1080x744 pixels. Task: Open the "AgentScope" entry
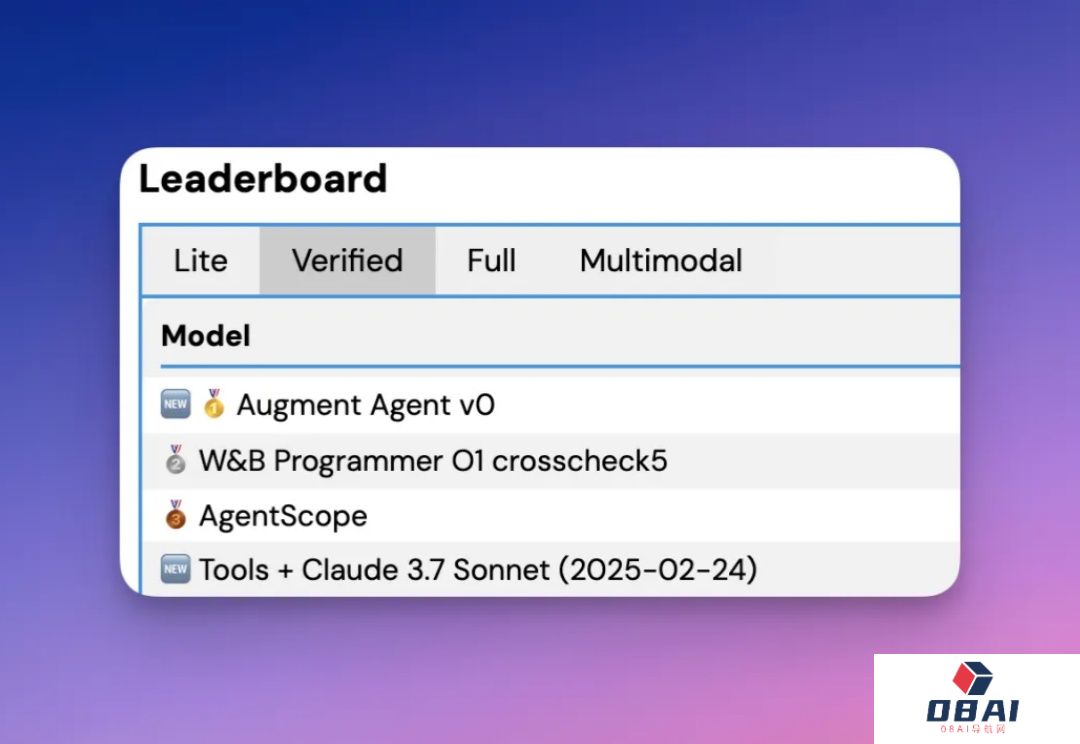pyautogui.click(x=283, y=516)
